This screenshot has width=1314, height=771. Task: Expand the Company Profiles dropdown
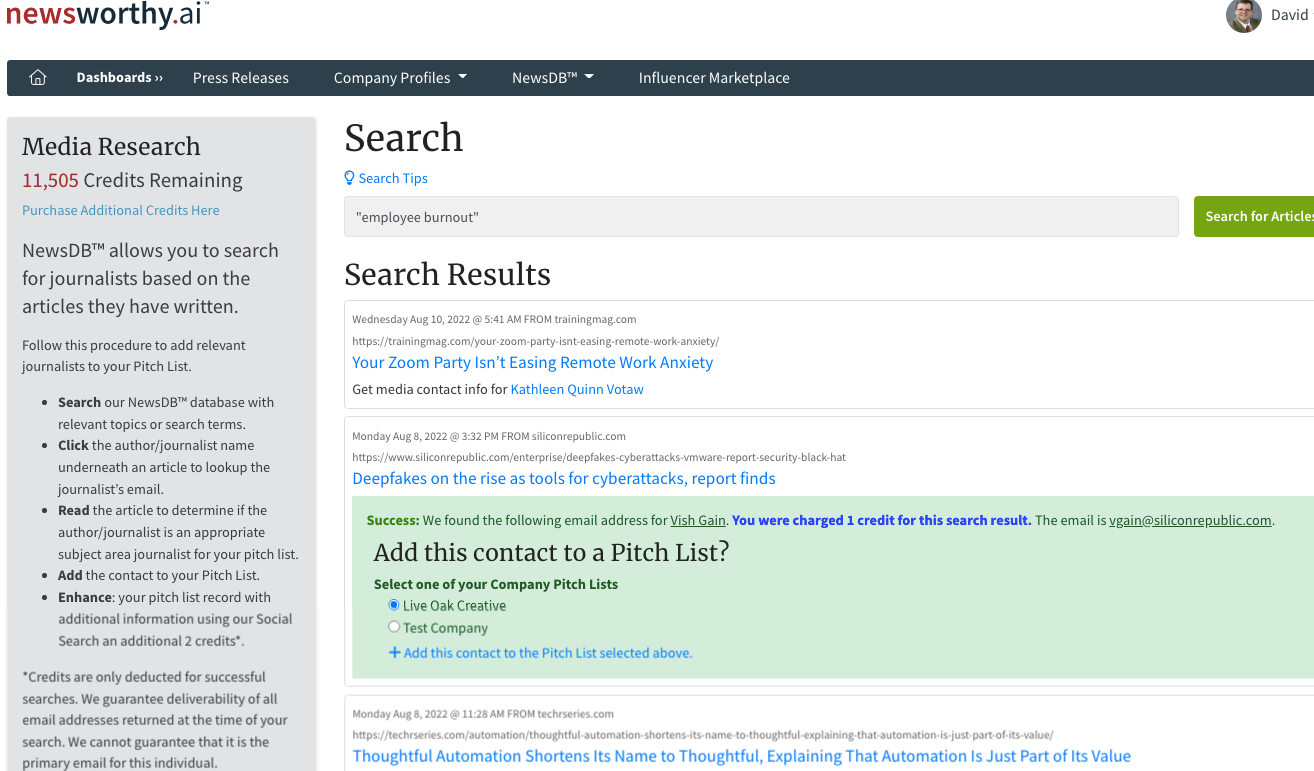[x=400, y=78]
